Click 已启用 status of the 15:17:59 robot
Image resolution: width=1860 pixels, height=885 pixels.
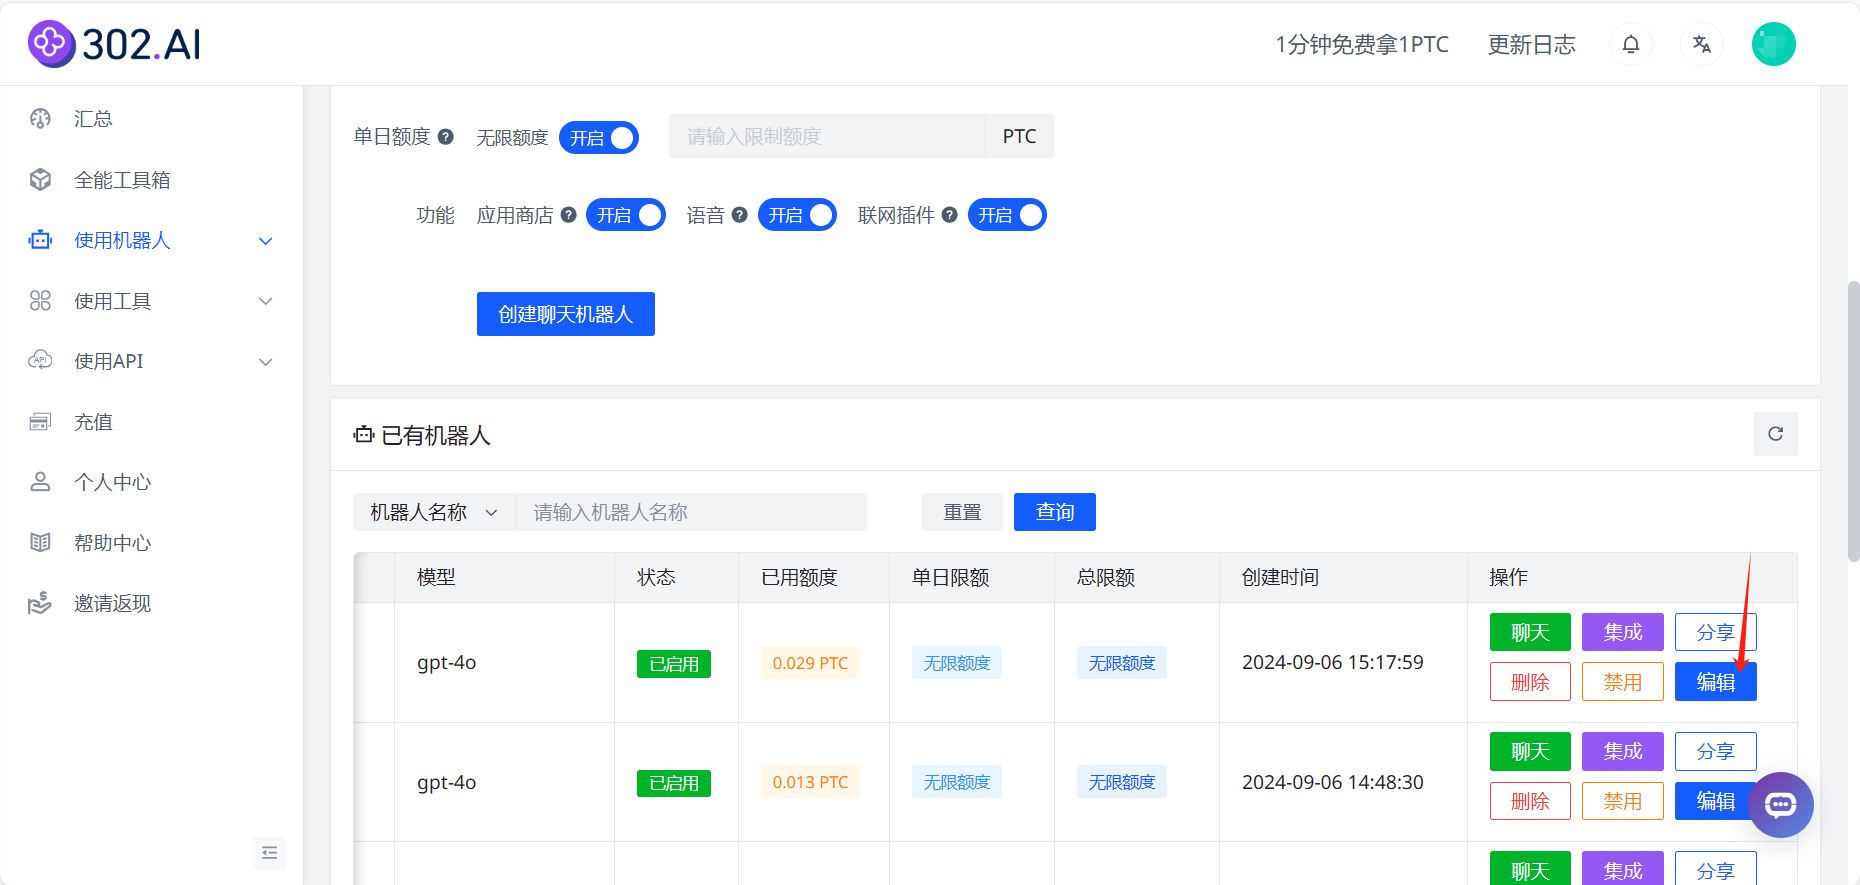click(x=674, y=664)
